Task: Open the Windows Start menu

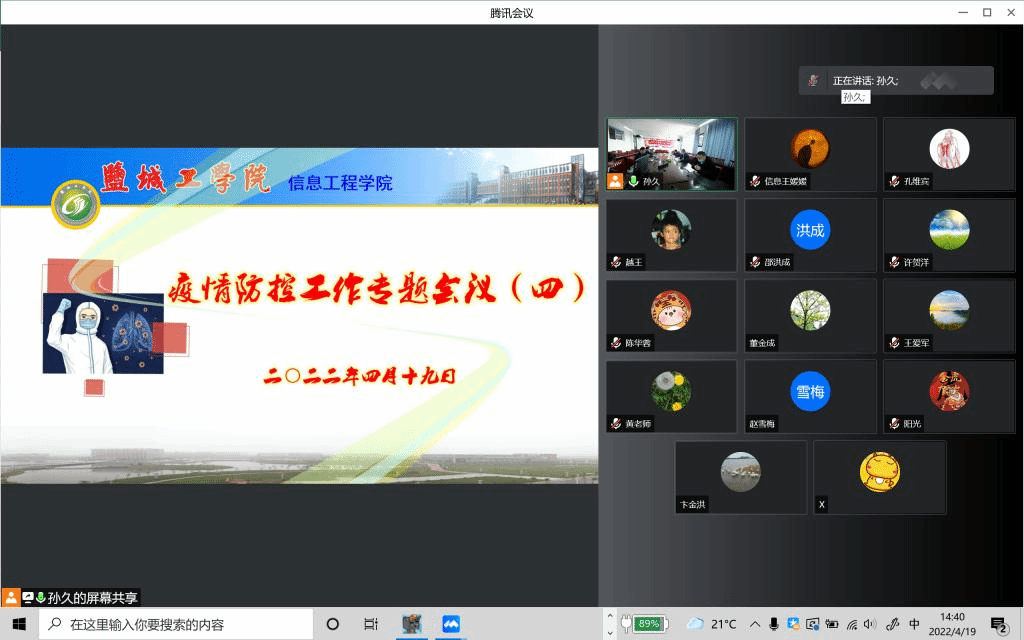Action: pos(19,624)
